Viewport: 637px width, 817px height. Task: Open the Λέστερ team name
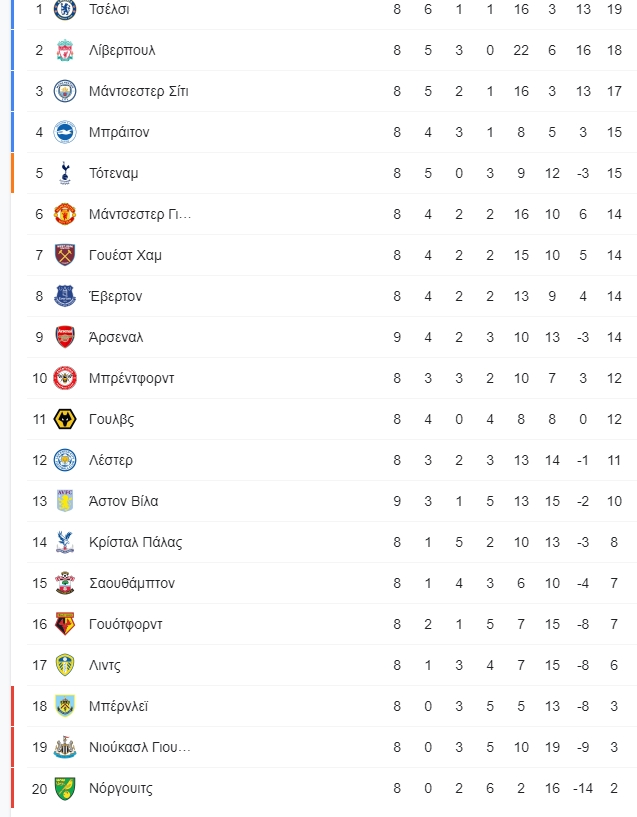pyautogui.click(x=110, y=461)
